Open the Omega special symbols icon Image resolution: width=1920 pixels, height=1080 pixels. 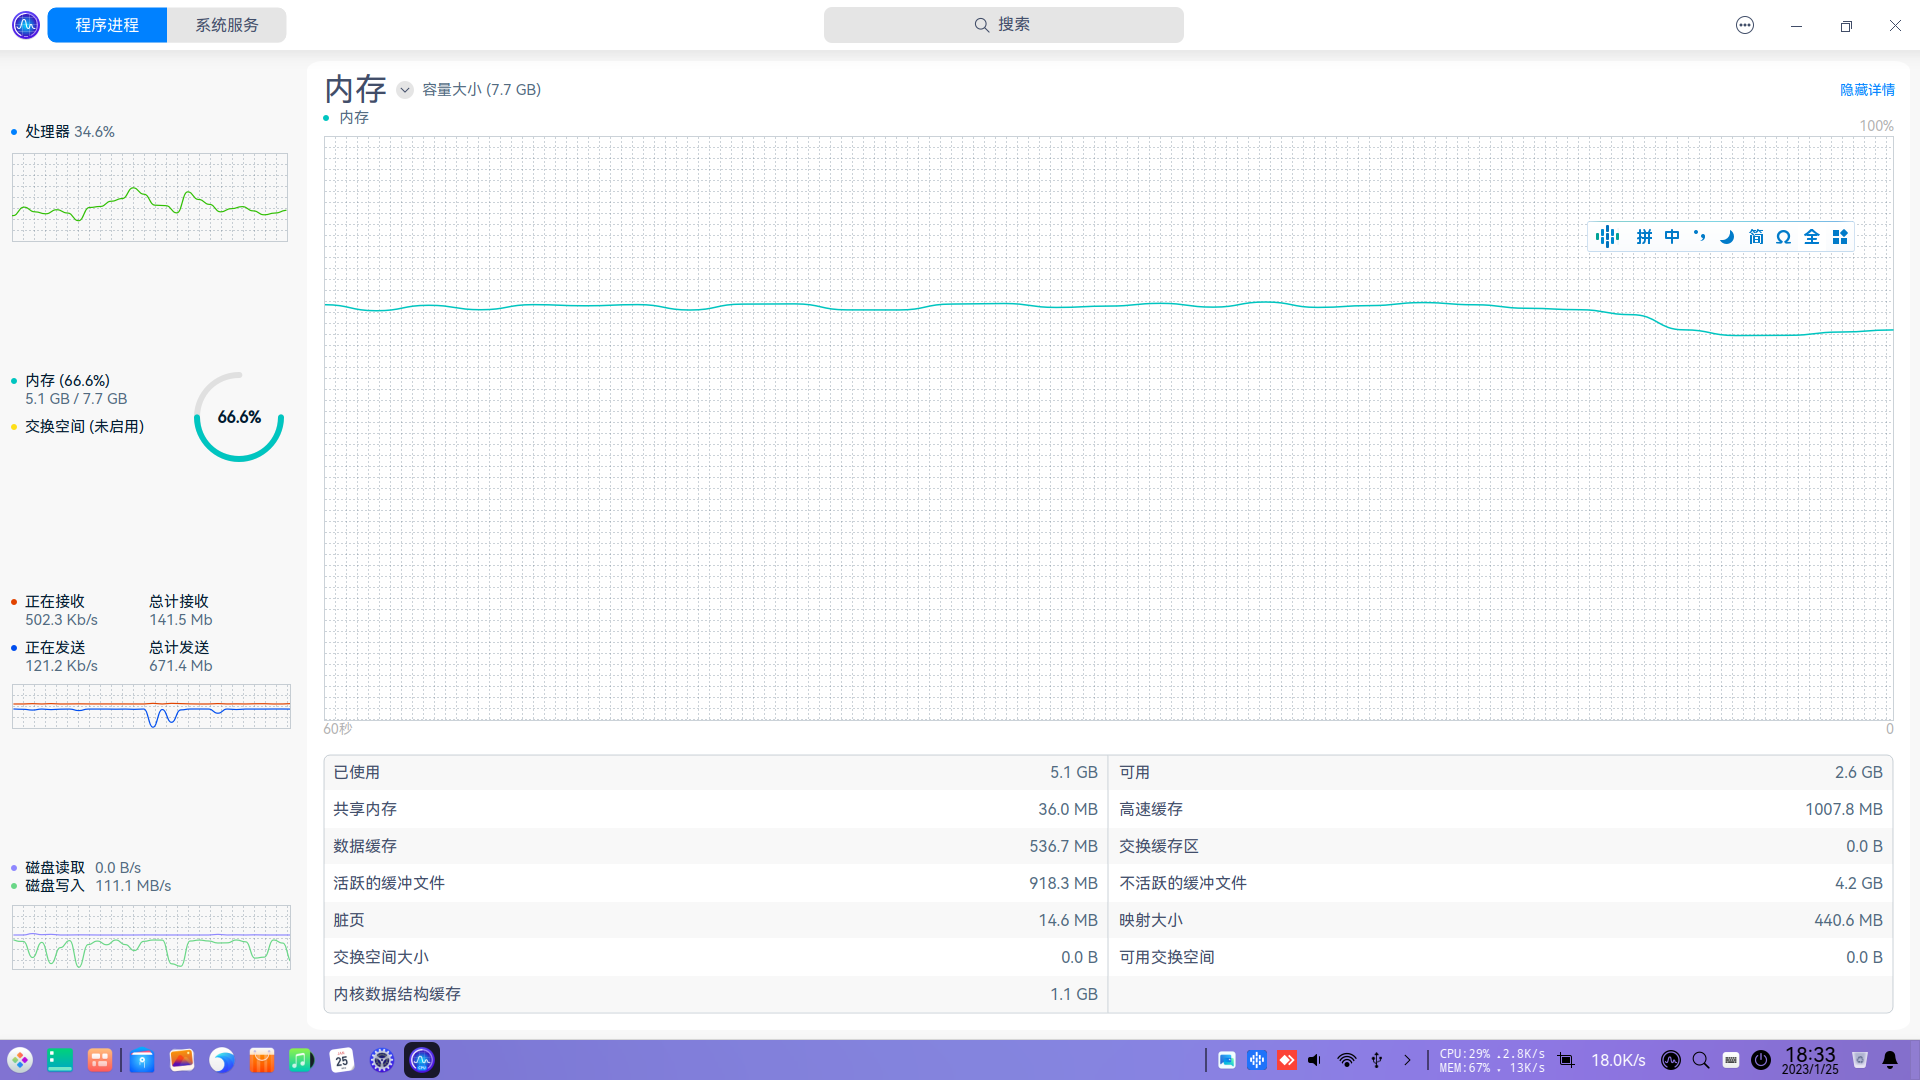[1783, 237]
